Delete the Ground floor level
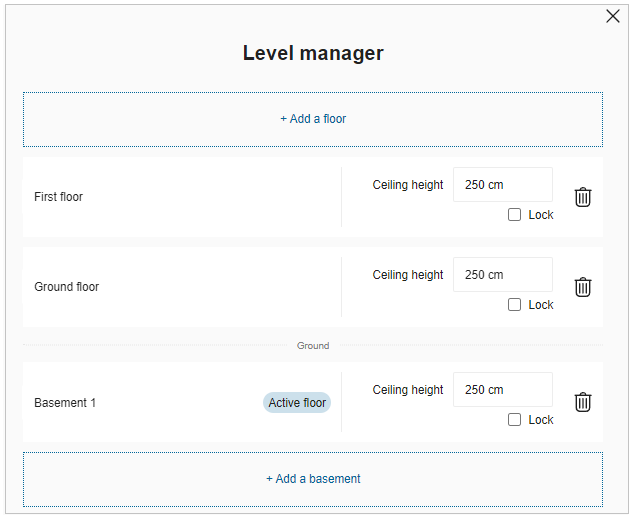The height and width of the screenshot is (516, 634). (583, 287)
